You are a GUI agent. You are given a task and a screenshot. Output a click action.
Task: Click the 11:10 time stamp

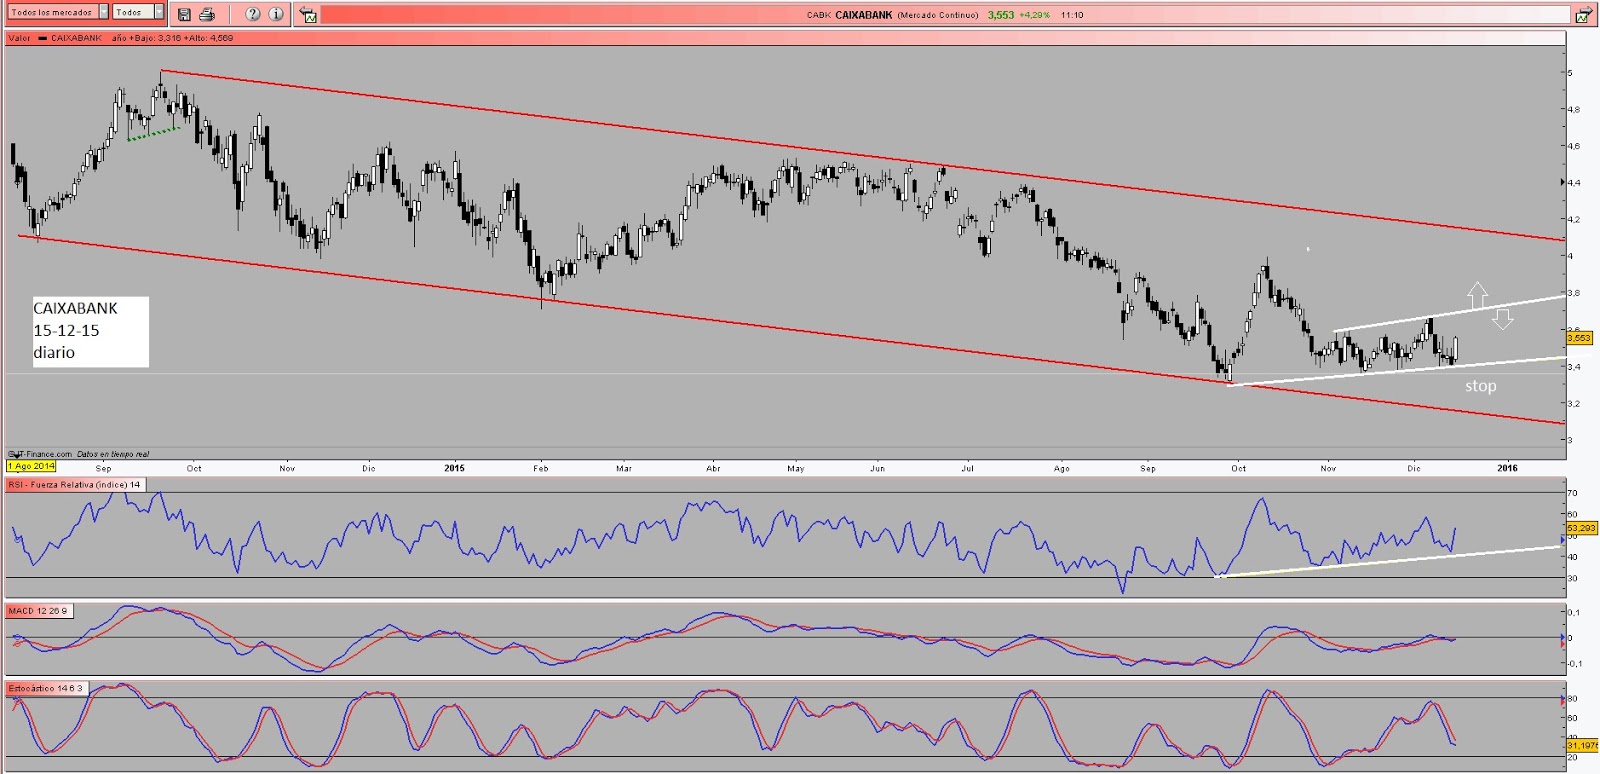[x=1072, y=15]
